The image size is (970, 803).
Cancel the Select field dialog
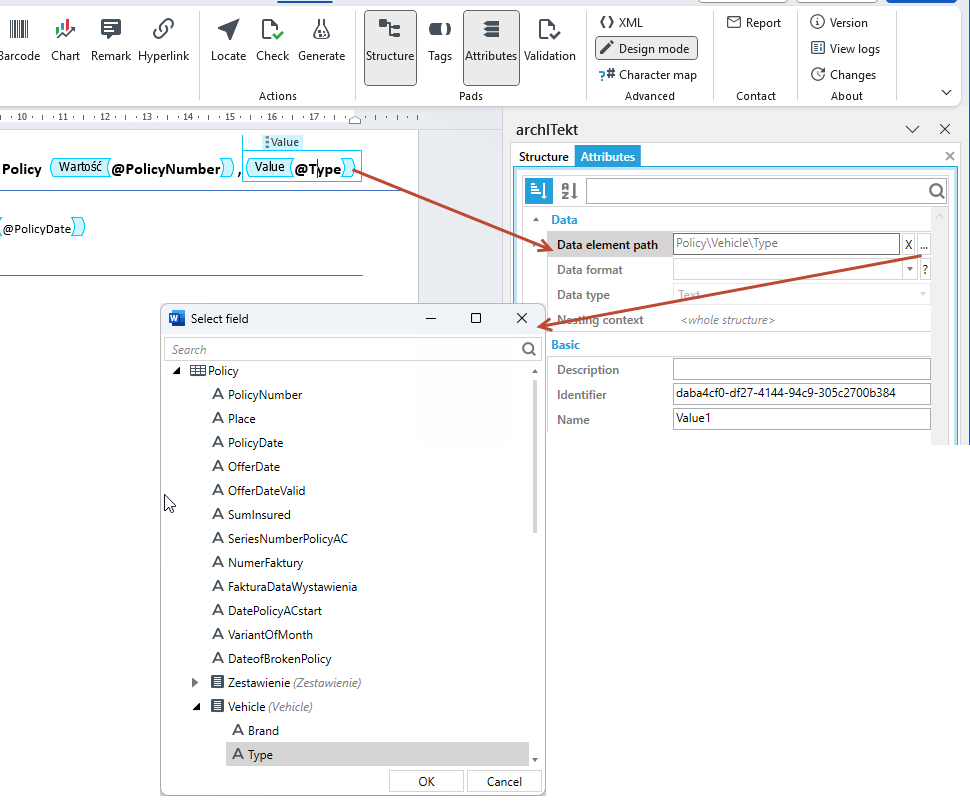504,781
